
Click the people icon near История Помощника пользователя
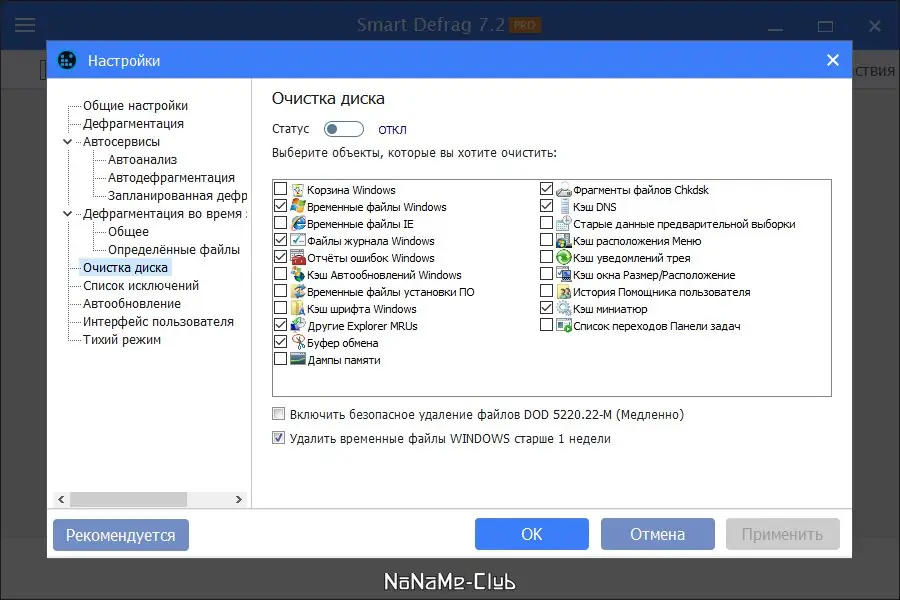(562, 291)
